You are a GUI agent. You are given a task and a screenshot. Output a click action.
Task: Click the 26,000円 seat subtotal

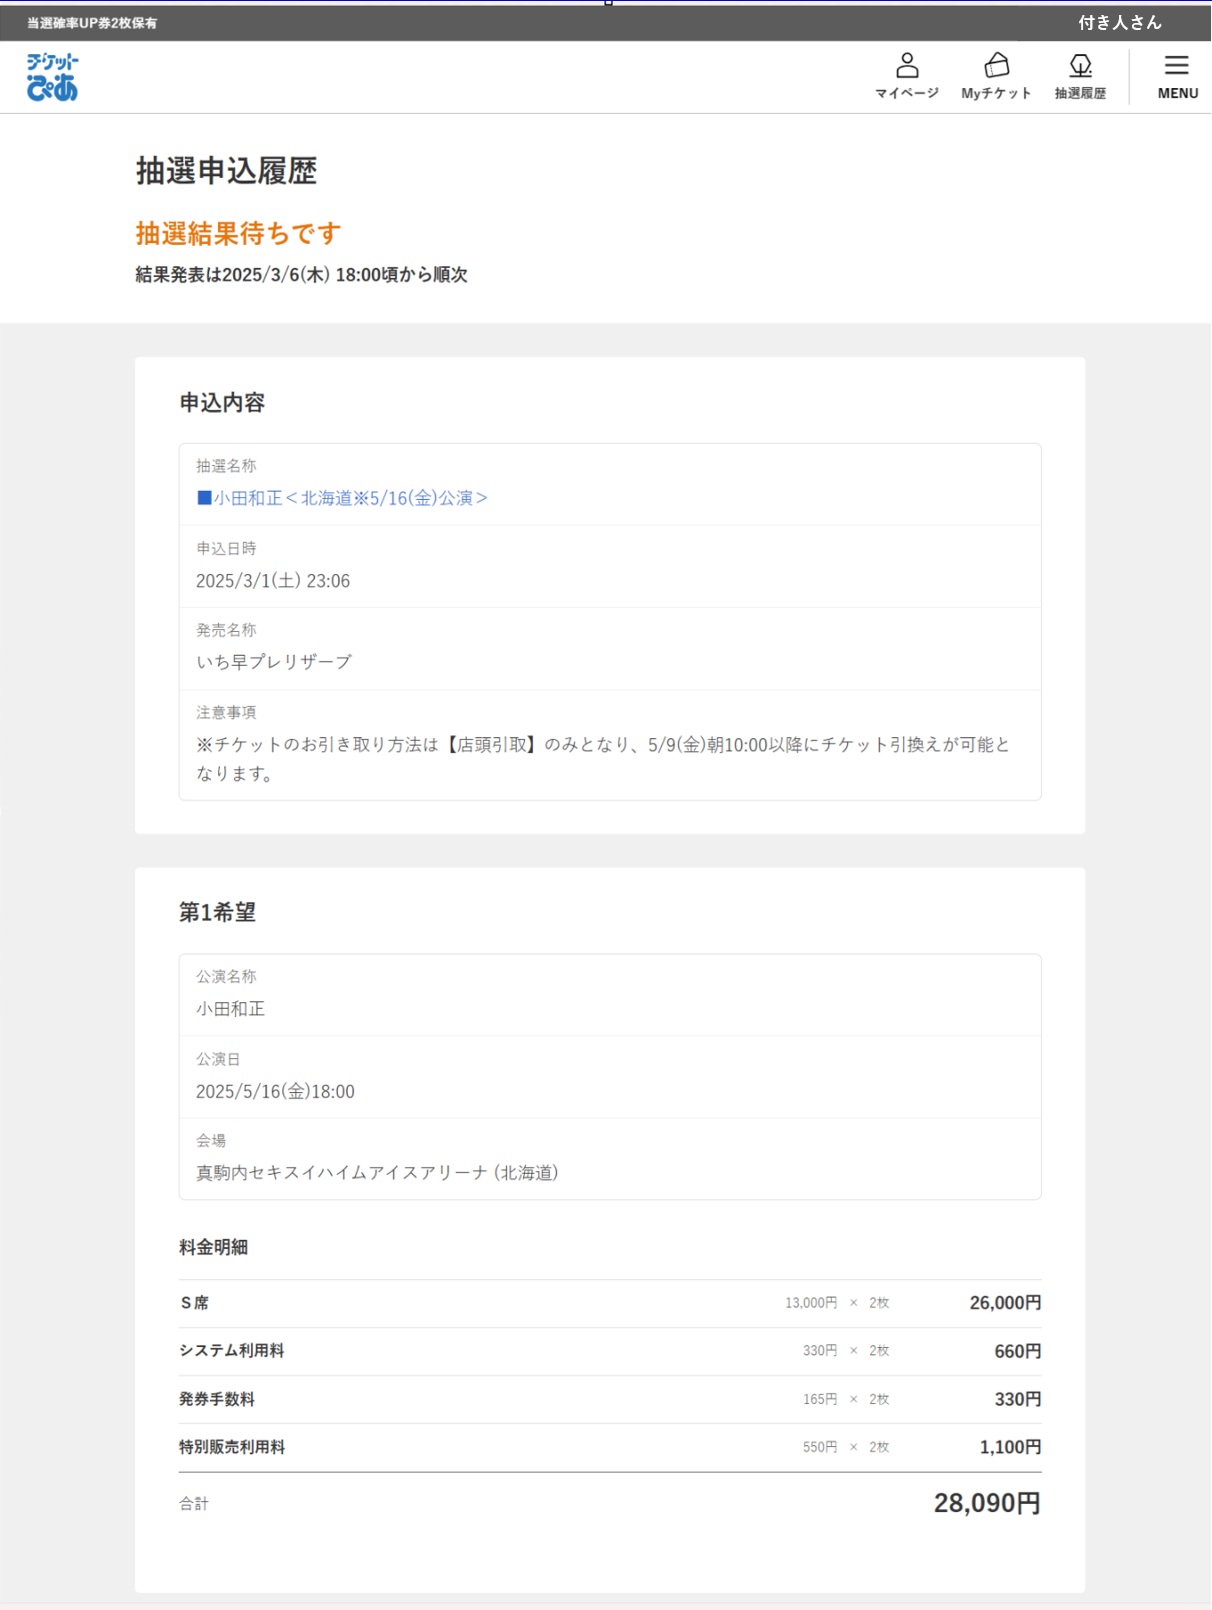tap(1005, 1303)
